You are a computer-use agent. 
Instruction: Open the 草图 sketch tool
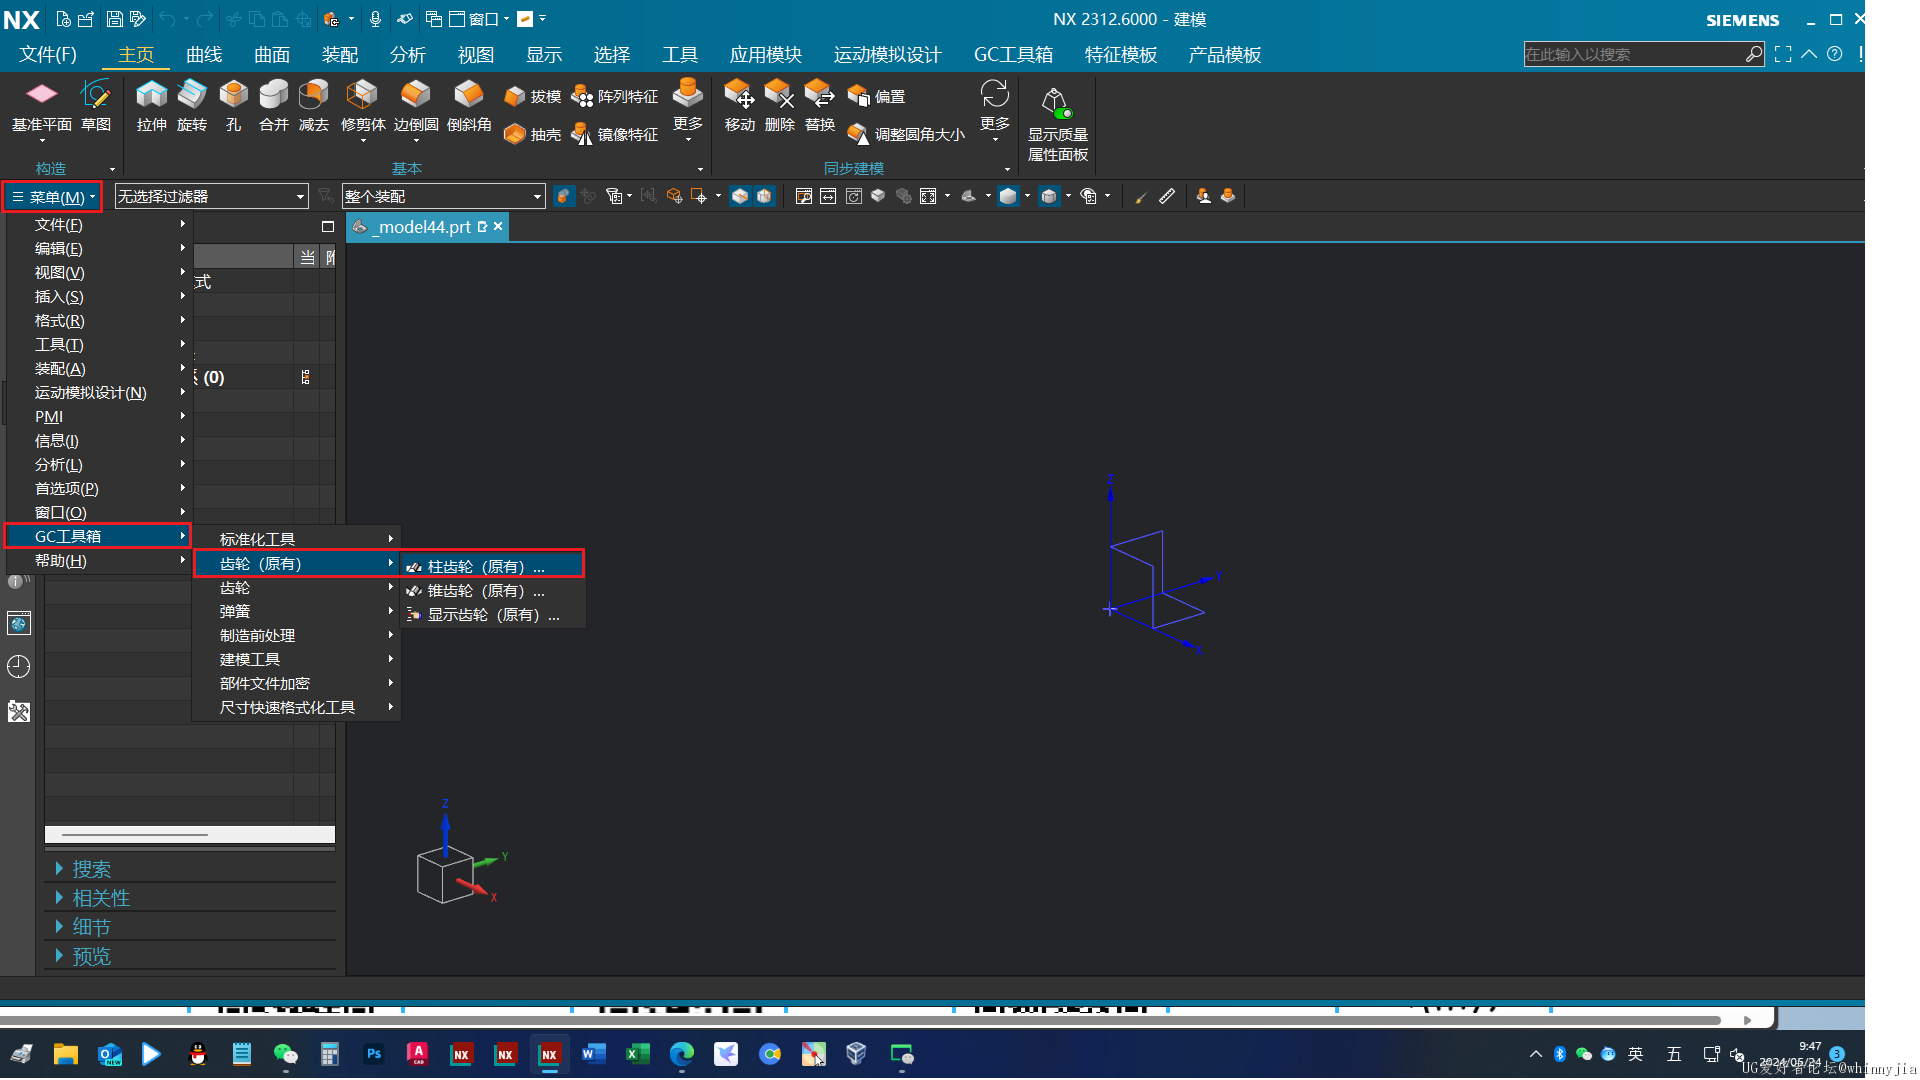(96, 105)
